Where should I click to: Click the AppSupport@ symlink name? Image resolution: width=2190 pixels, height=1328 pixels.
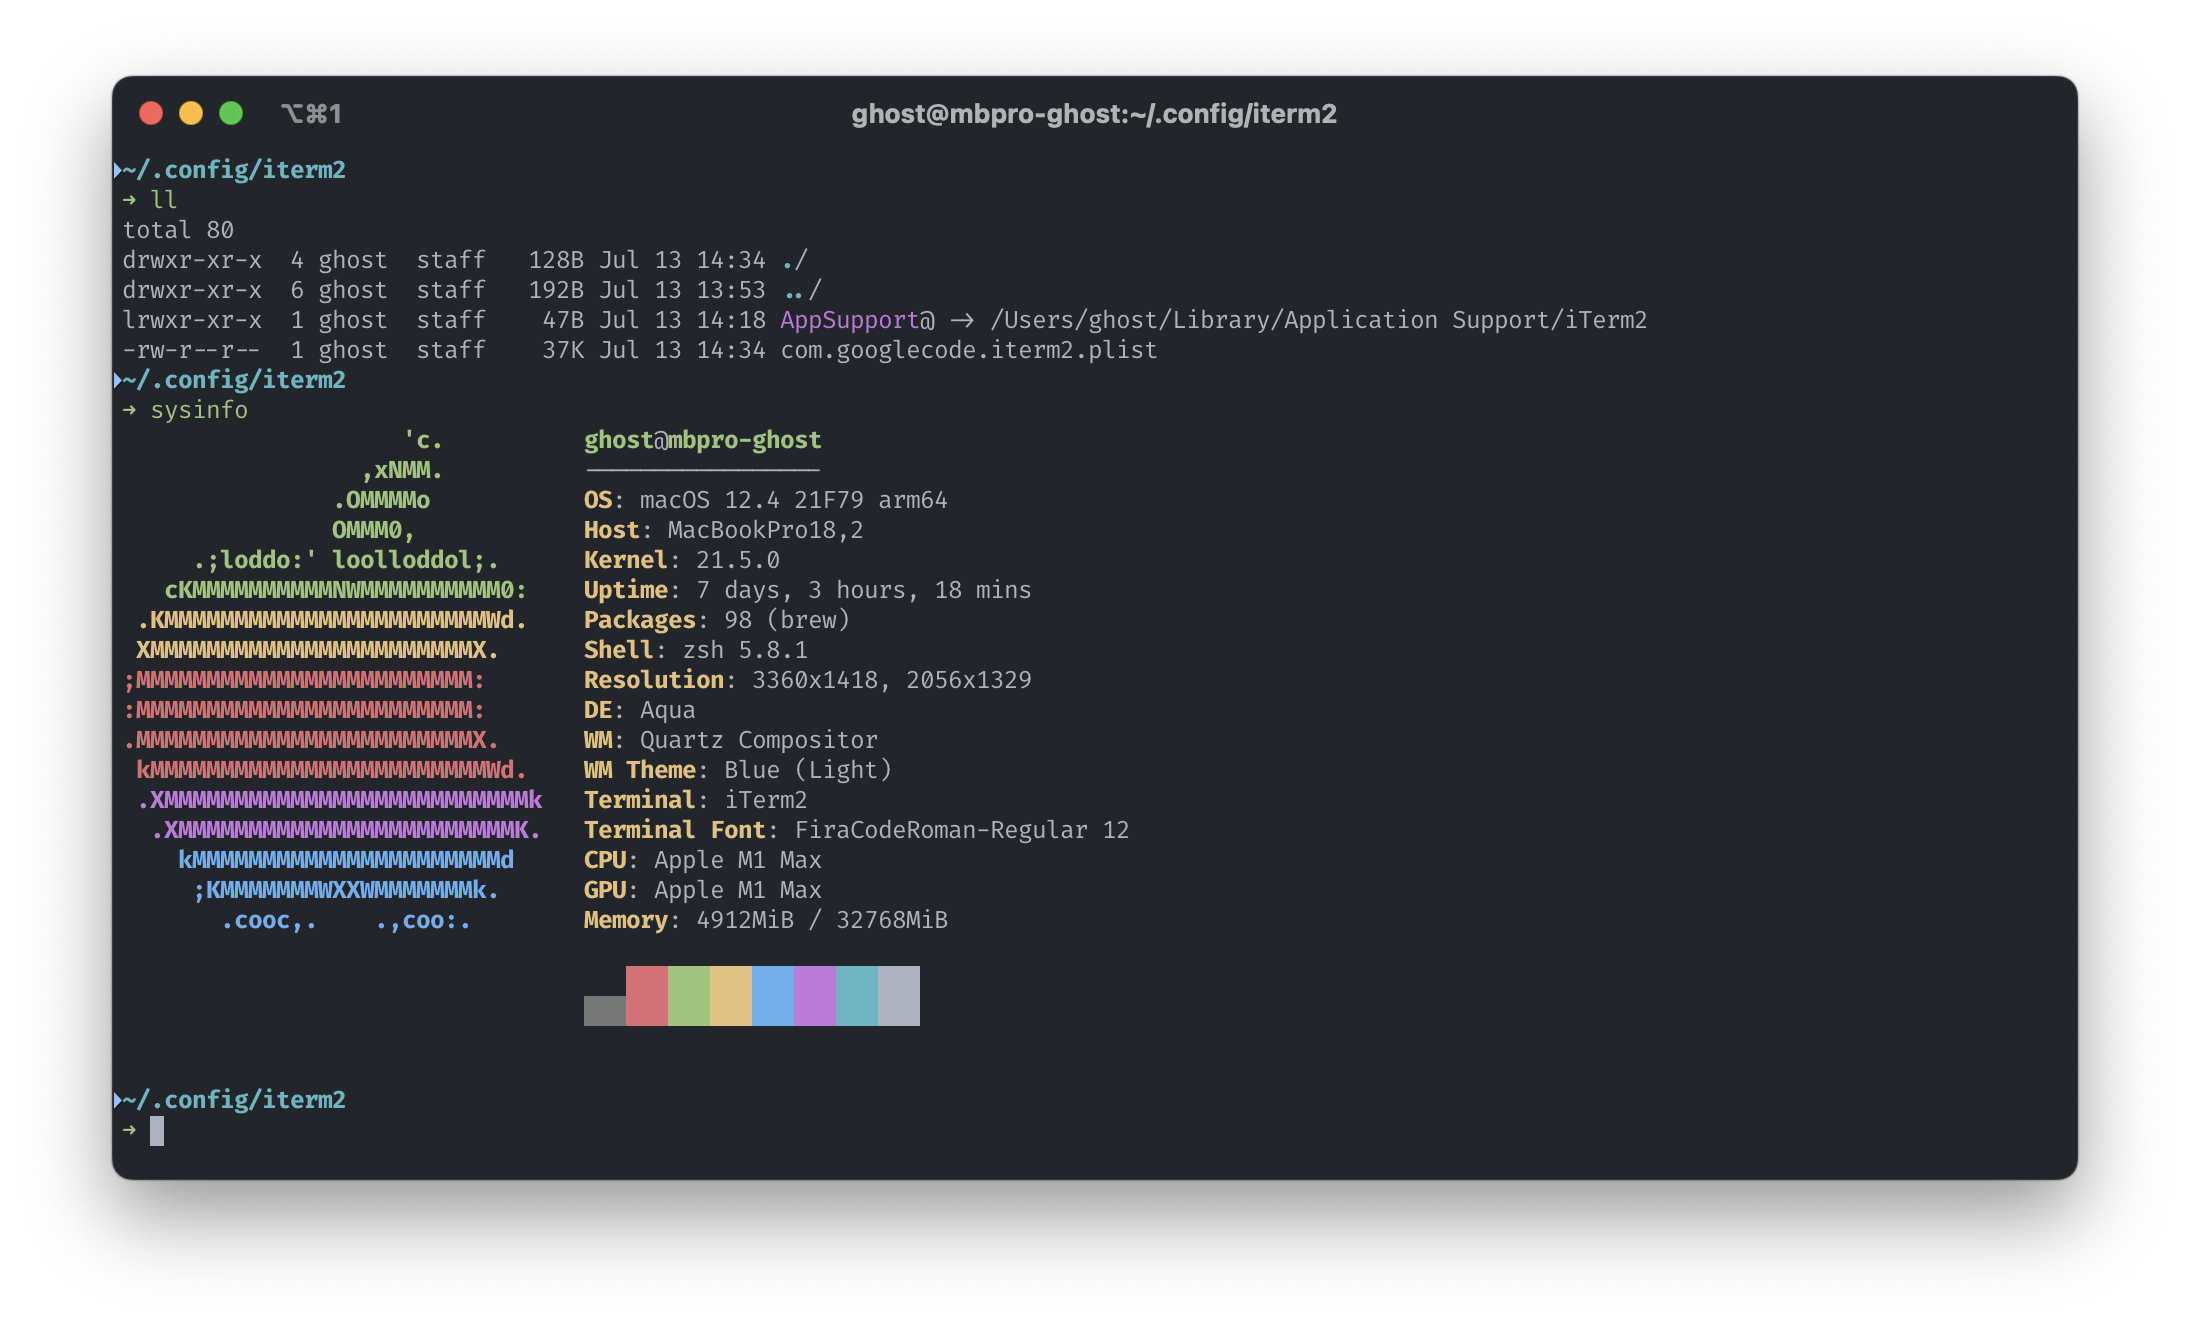coord(857,320)
